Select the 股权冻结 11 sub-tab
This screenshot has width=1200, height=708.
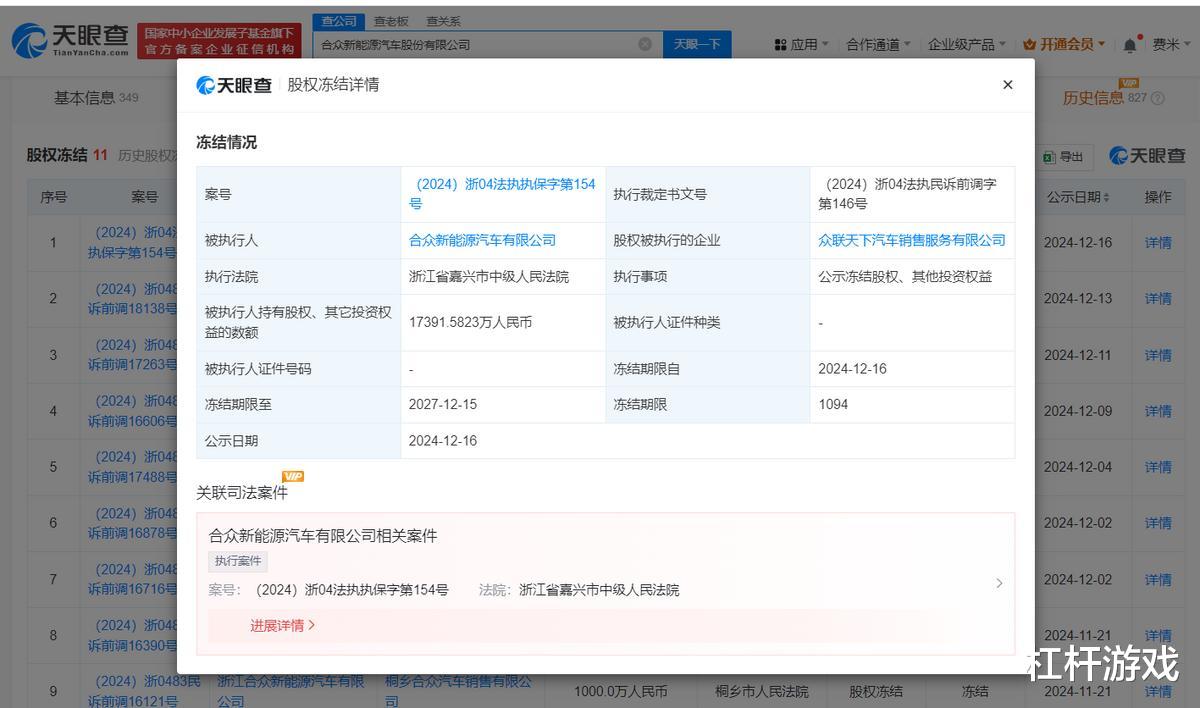(66, 155)
